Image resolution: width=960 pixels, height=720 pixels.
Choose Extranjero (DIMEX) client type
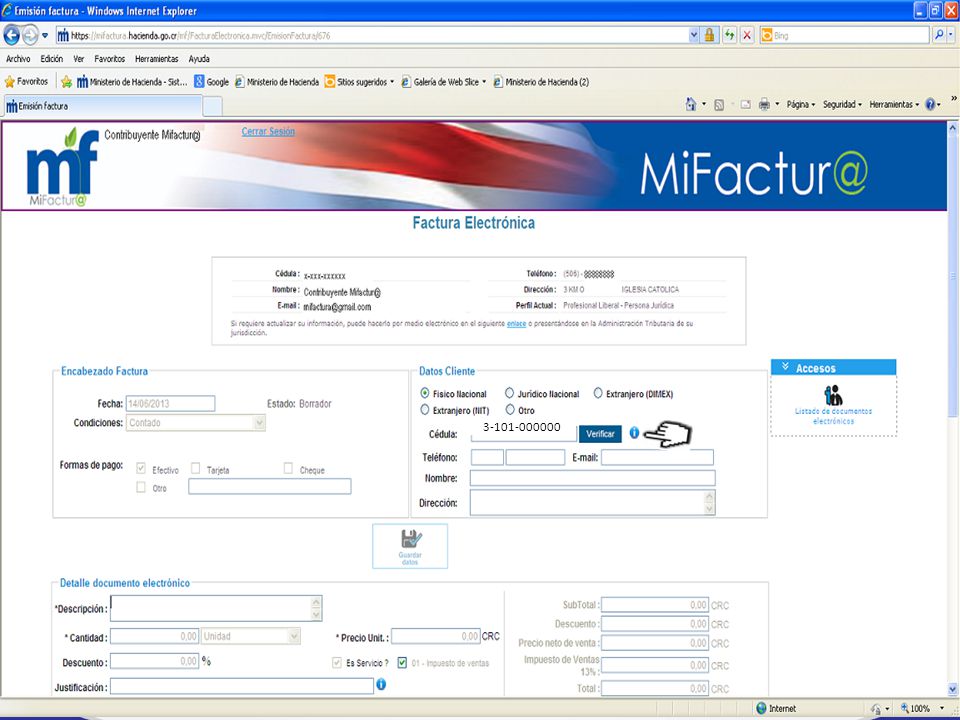pyautogui.click(x=598, y=393)
